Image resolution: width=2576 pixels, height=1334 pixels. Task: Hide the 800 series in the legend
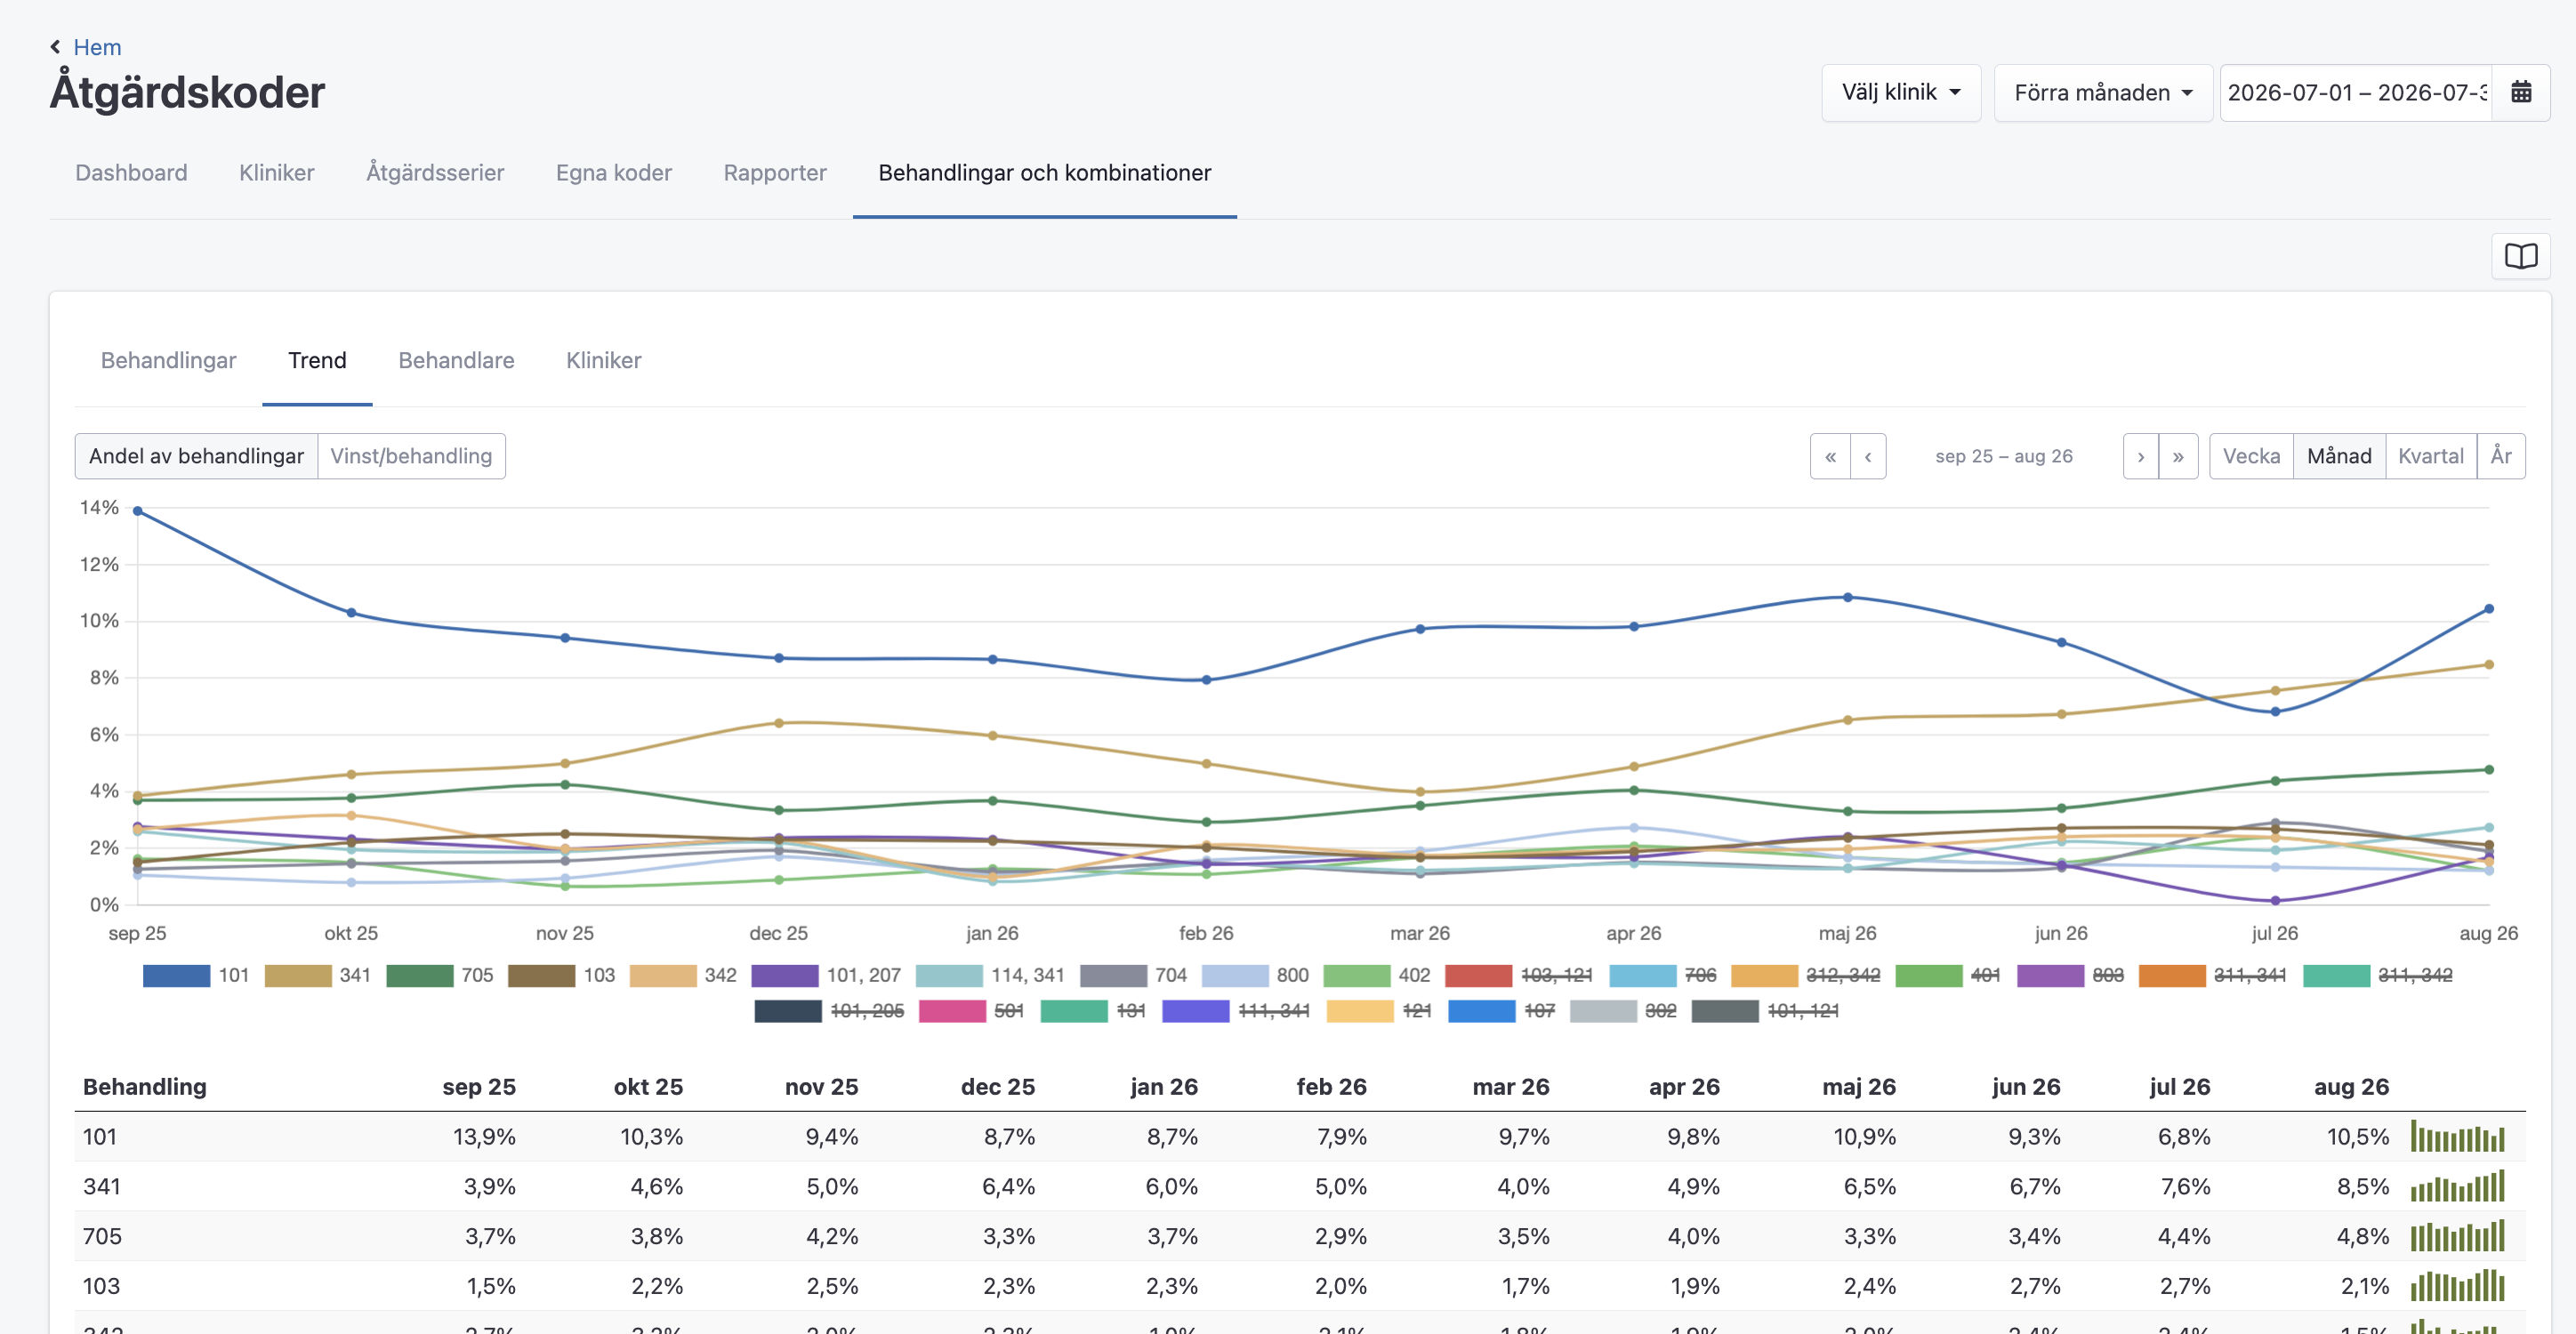click(1255, 975)
